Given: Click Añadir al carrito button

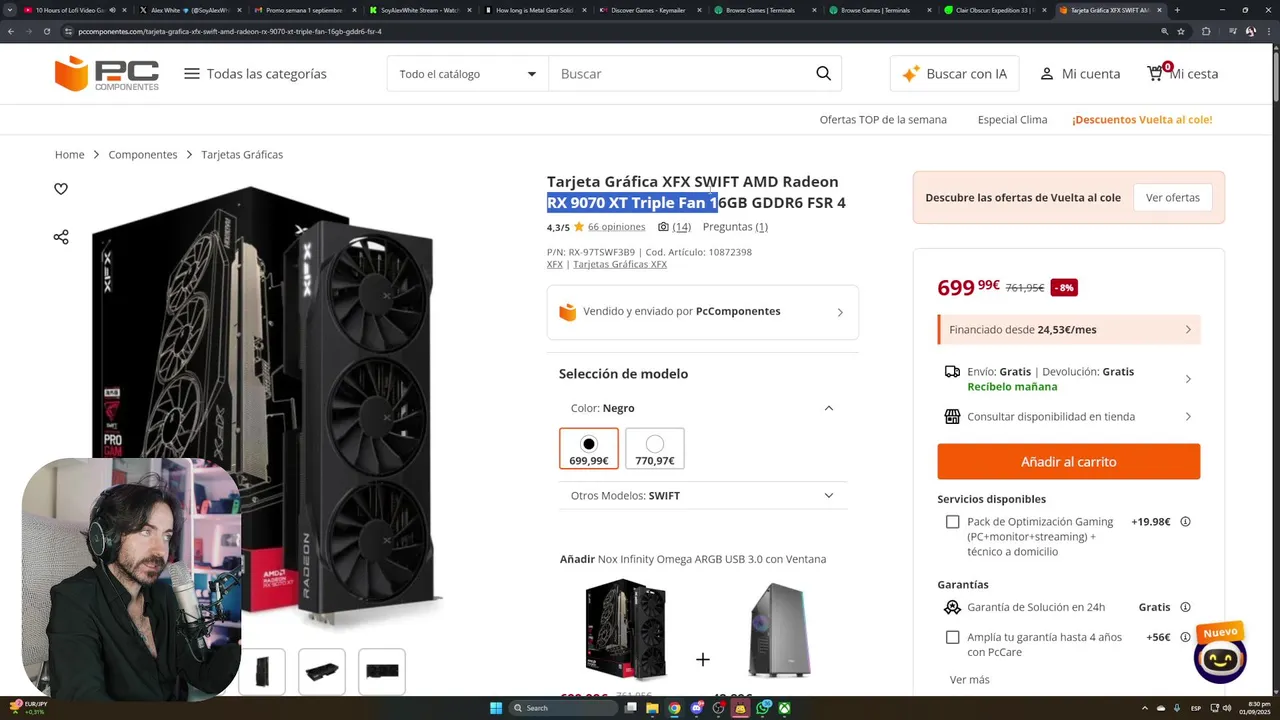Looking at the screenshot, I should (x=1068, y=462).
